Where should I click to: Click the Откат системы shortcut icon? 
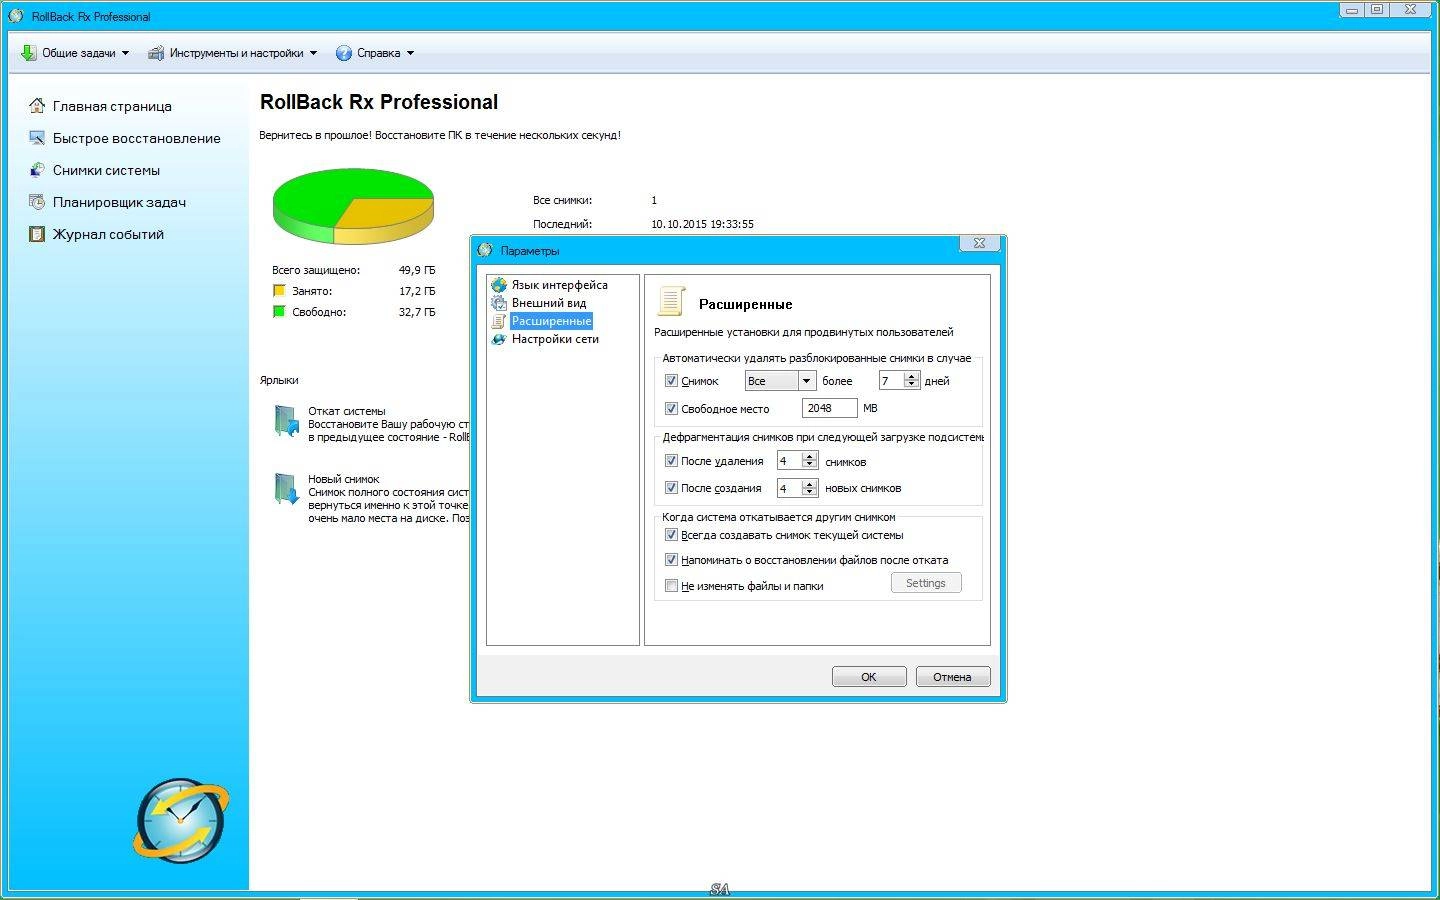[286, 422]
